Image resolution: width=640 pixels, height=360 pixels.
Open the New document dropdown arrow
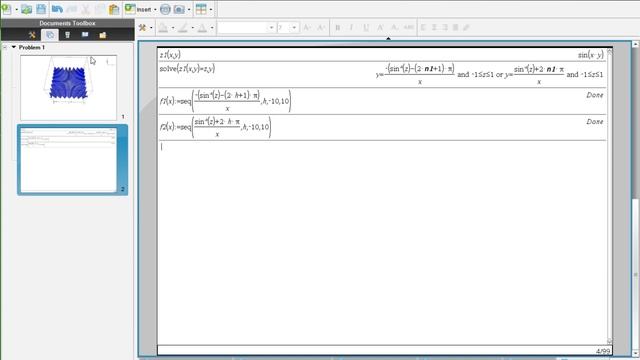pyautogui.click(x=16, y=9)
